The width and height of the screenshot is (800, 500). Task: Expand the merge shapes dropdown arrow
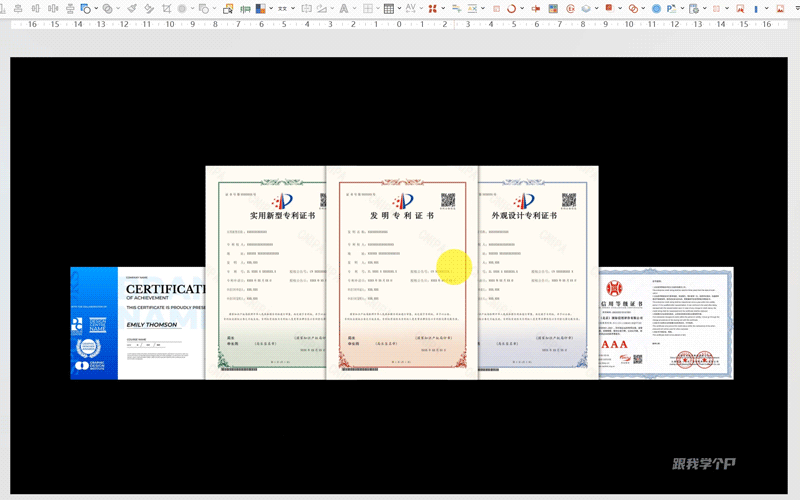pos(118,8)
